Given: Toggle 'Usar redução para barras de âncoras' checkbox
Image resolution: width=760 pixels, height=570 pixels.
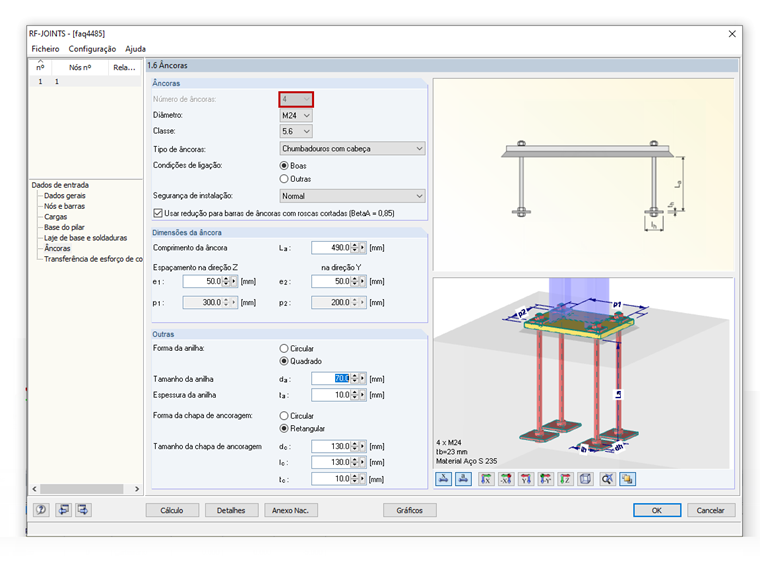Looking at the screenshot, I should click(x=158, y=213).
